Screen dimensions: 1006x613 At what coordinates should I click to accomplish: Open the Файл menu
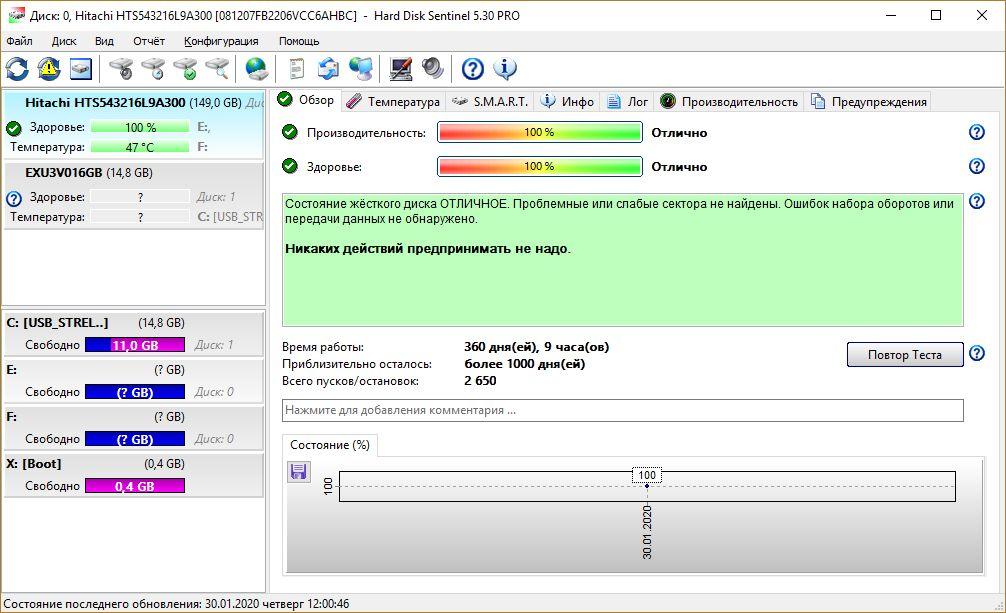[x=19, y=41]
